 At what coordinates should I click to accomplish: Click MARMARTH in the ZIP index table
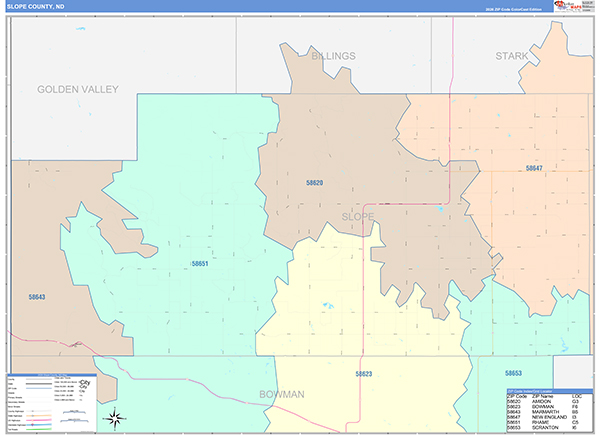click(x=545, y=412)
